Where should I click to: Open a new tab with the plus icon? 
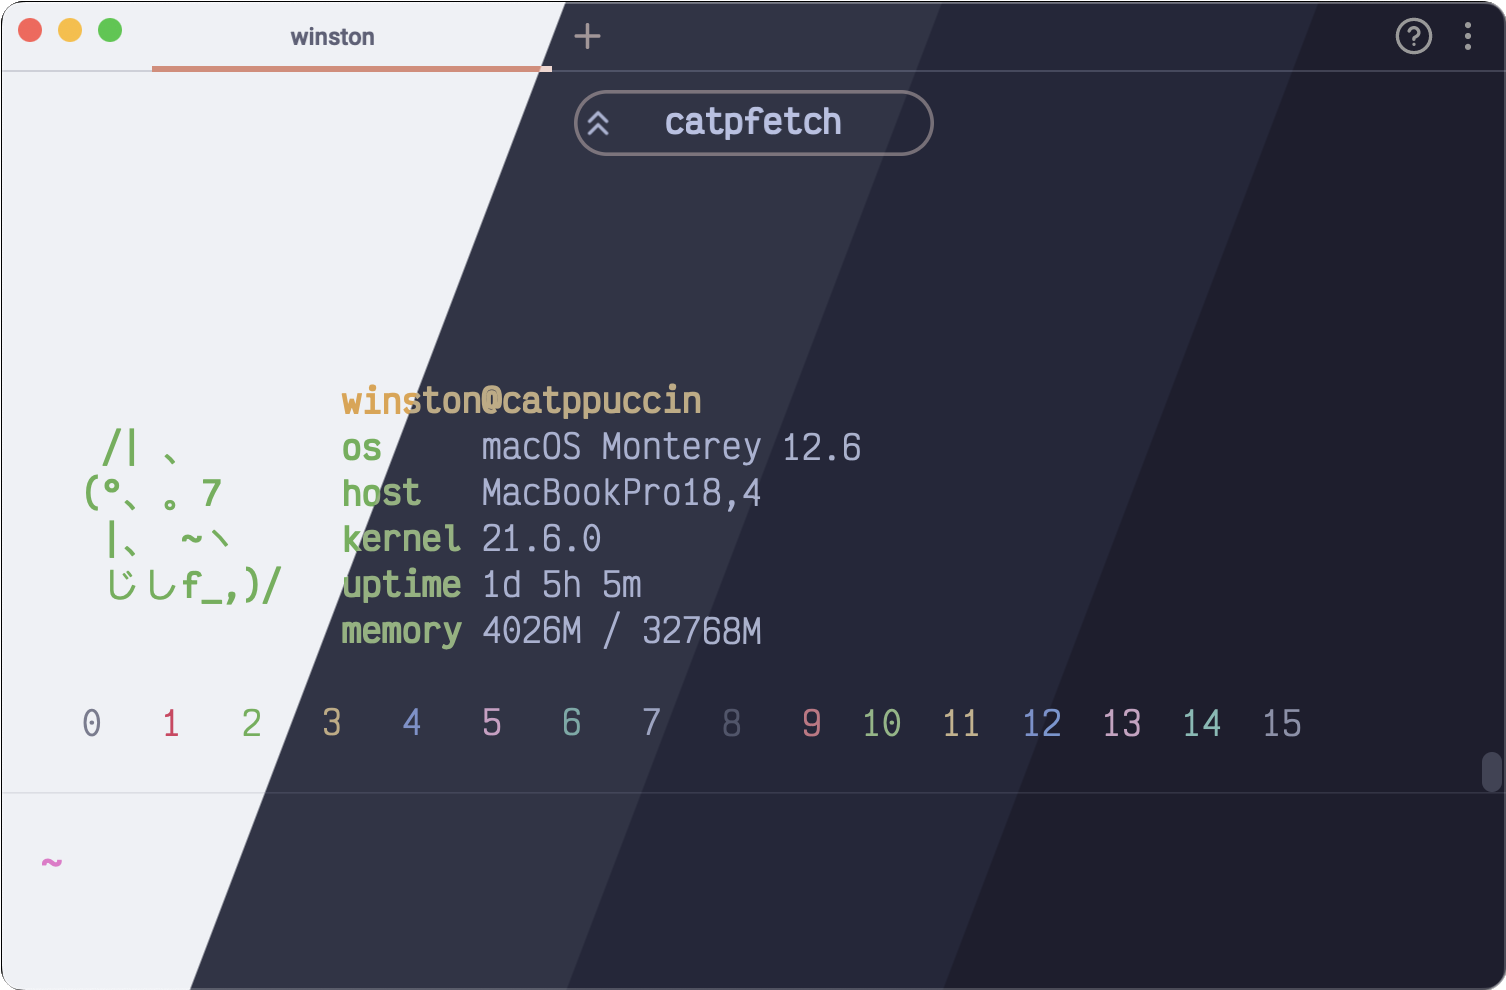pyautogui.click(x=587, y=37)
